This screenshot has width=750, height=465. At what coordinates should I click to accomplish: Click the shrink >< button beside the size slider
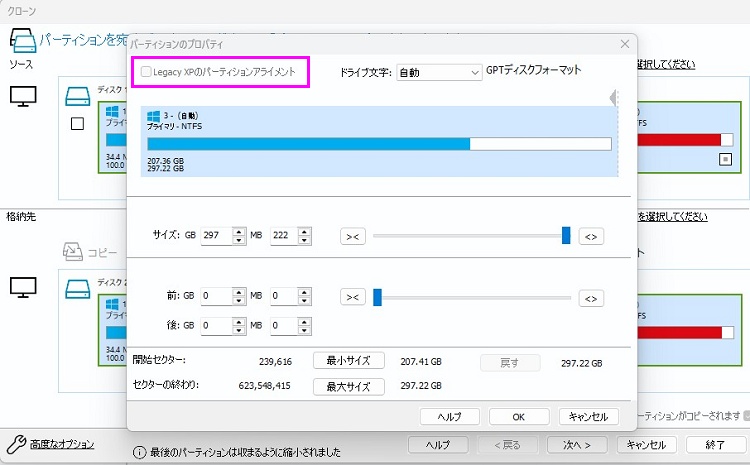click(x=352, y=237)
